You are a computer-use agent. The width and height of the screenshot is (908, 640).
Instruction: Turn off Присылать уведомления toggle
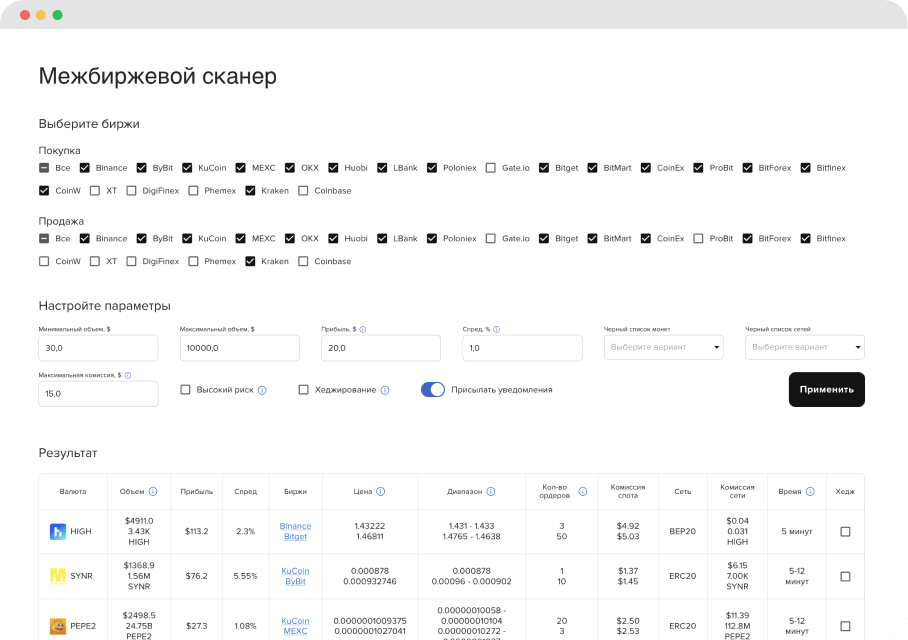pyautogui.click(x=432, y=390)
